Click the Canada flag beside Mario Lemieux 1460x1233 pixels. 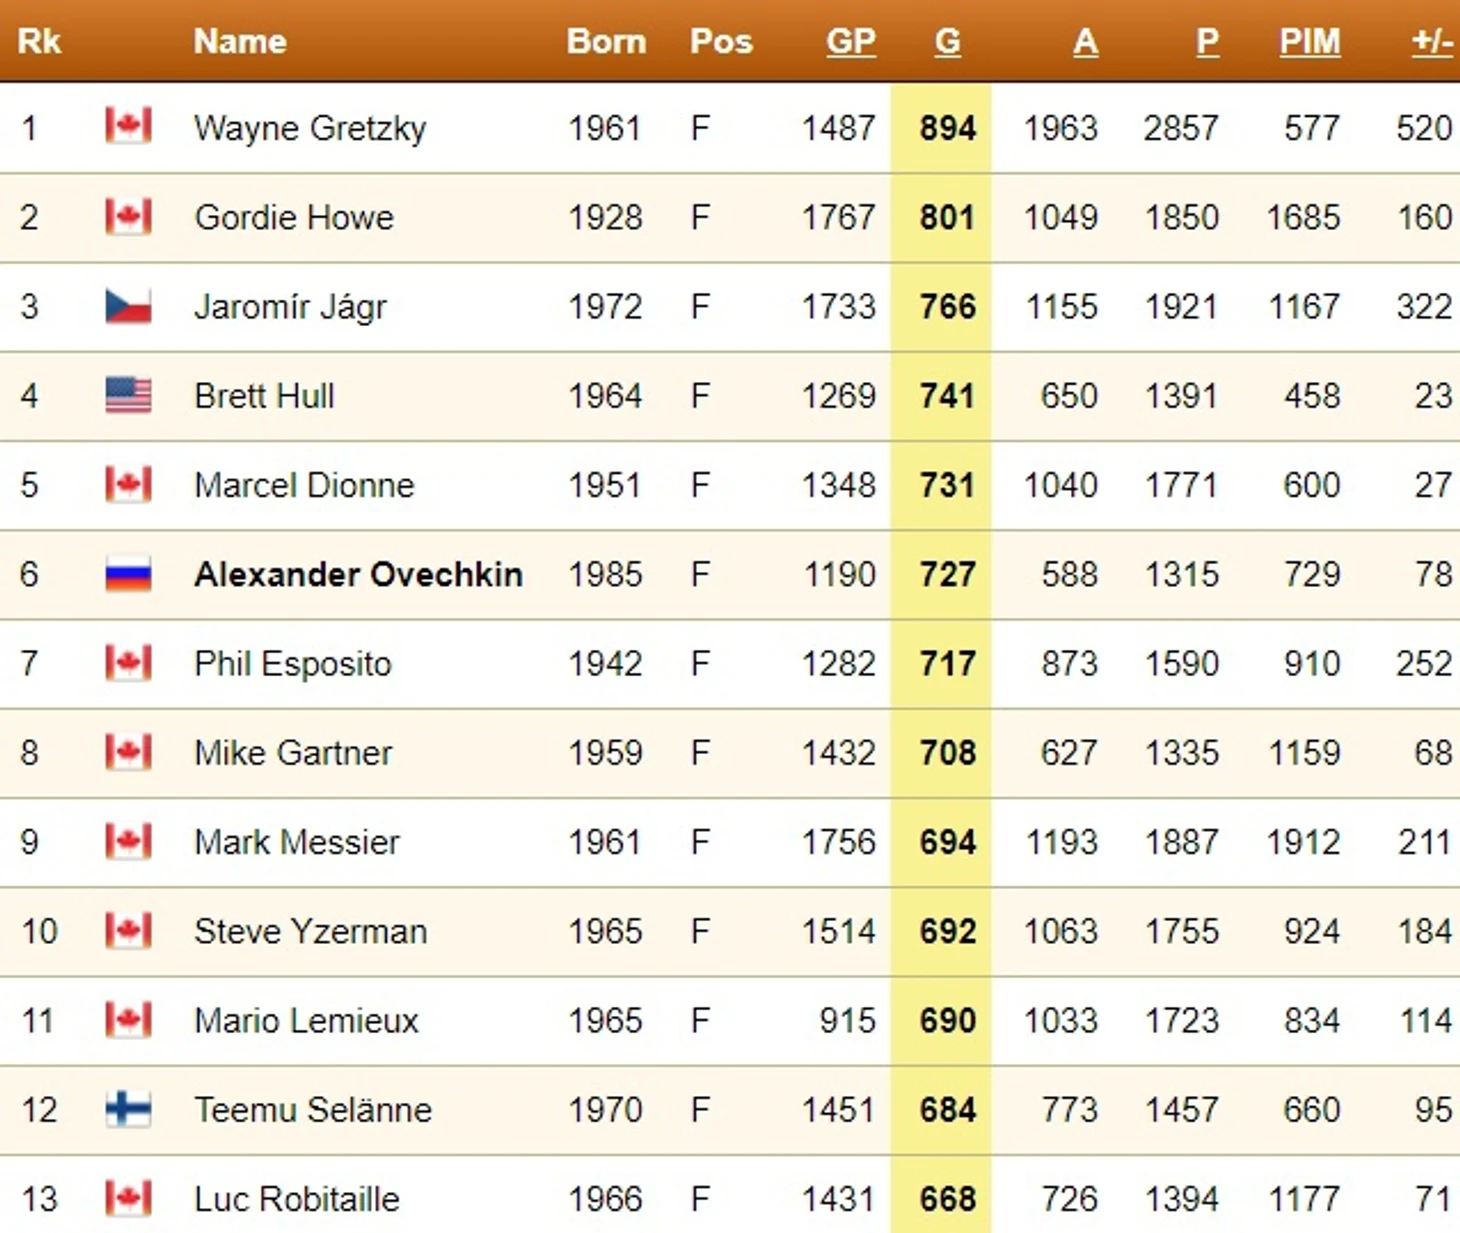[x=128, y=1020]
